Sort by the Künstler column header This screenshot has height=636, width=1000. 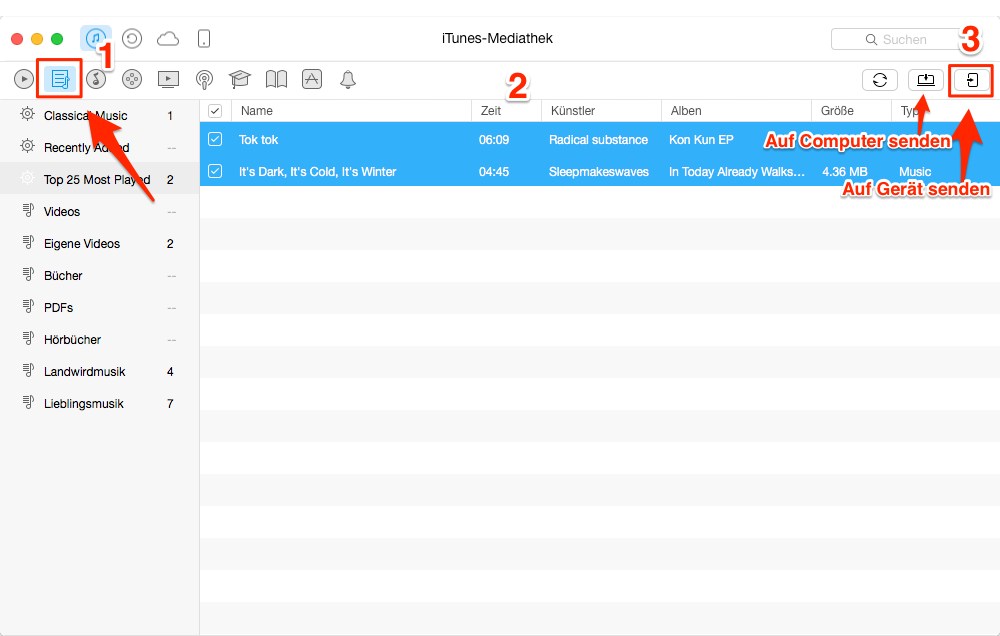[x=601, y=111]
